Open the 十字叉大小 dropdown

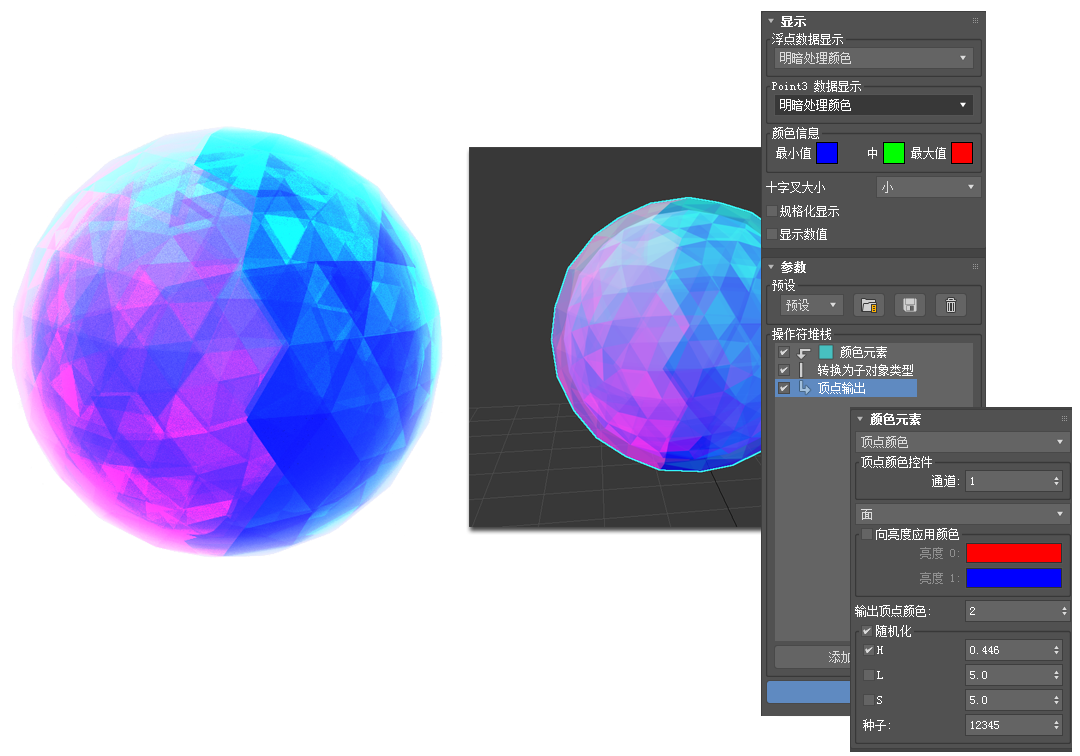[x=928, y=187]
